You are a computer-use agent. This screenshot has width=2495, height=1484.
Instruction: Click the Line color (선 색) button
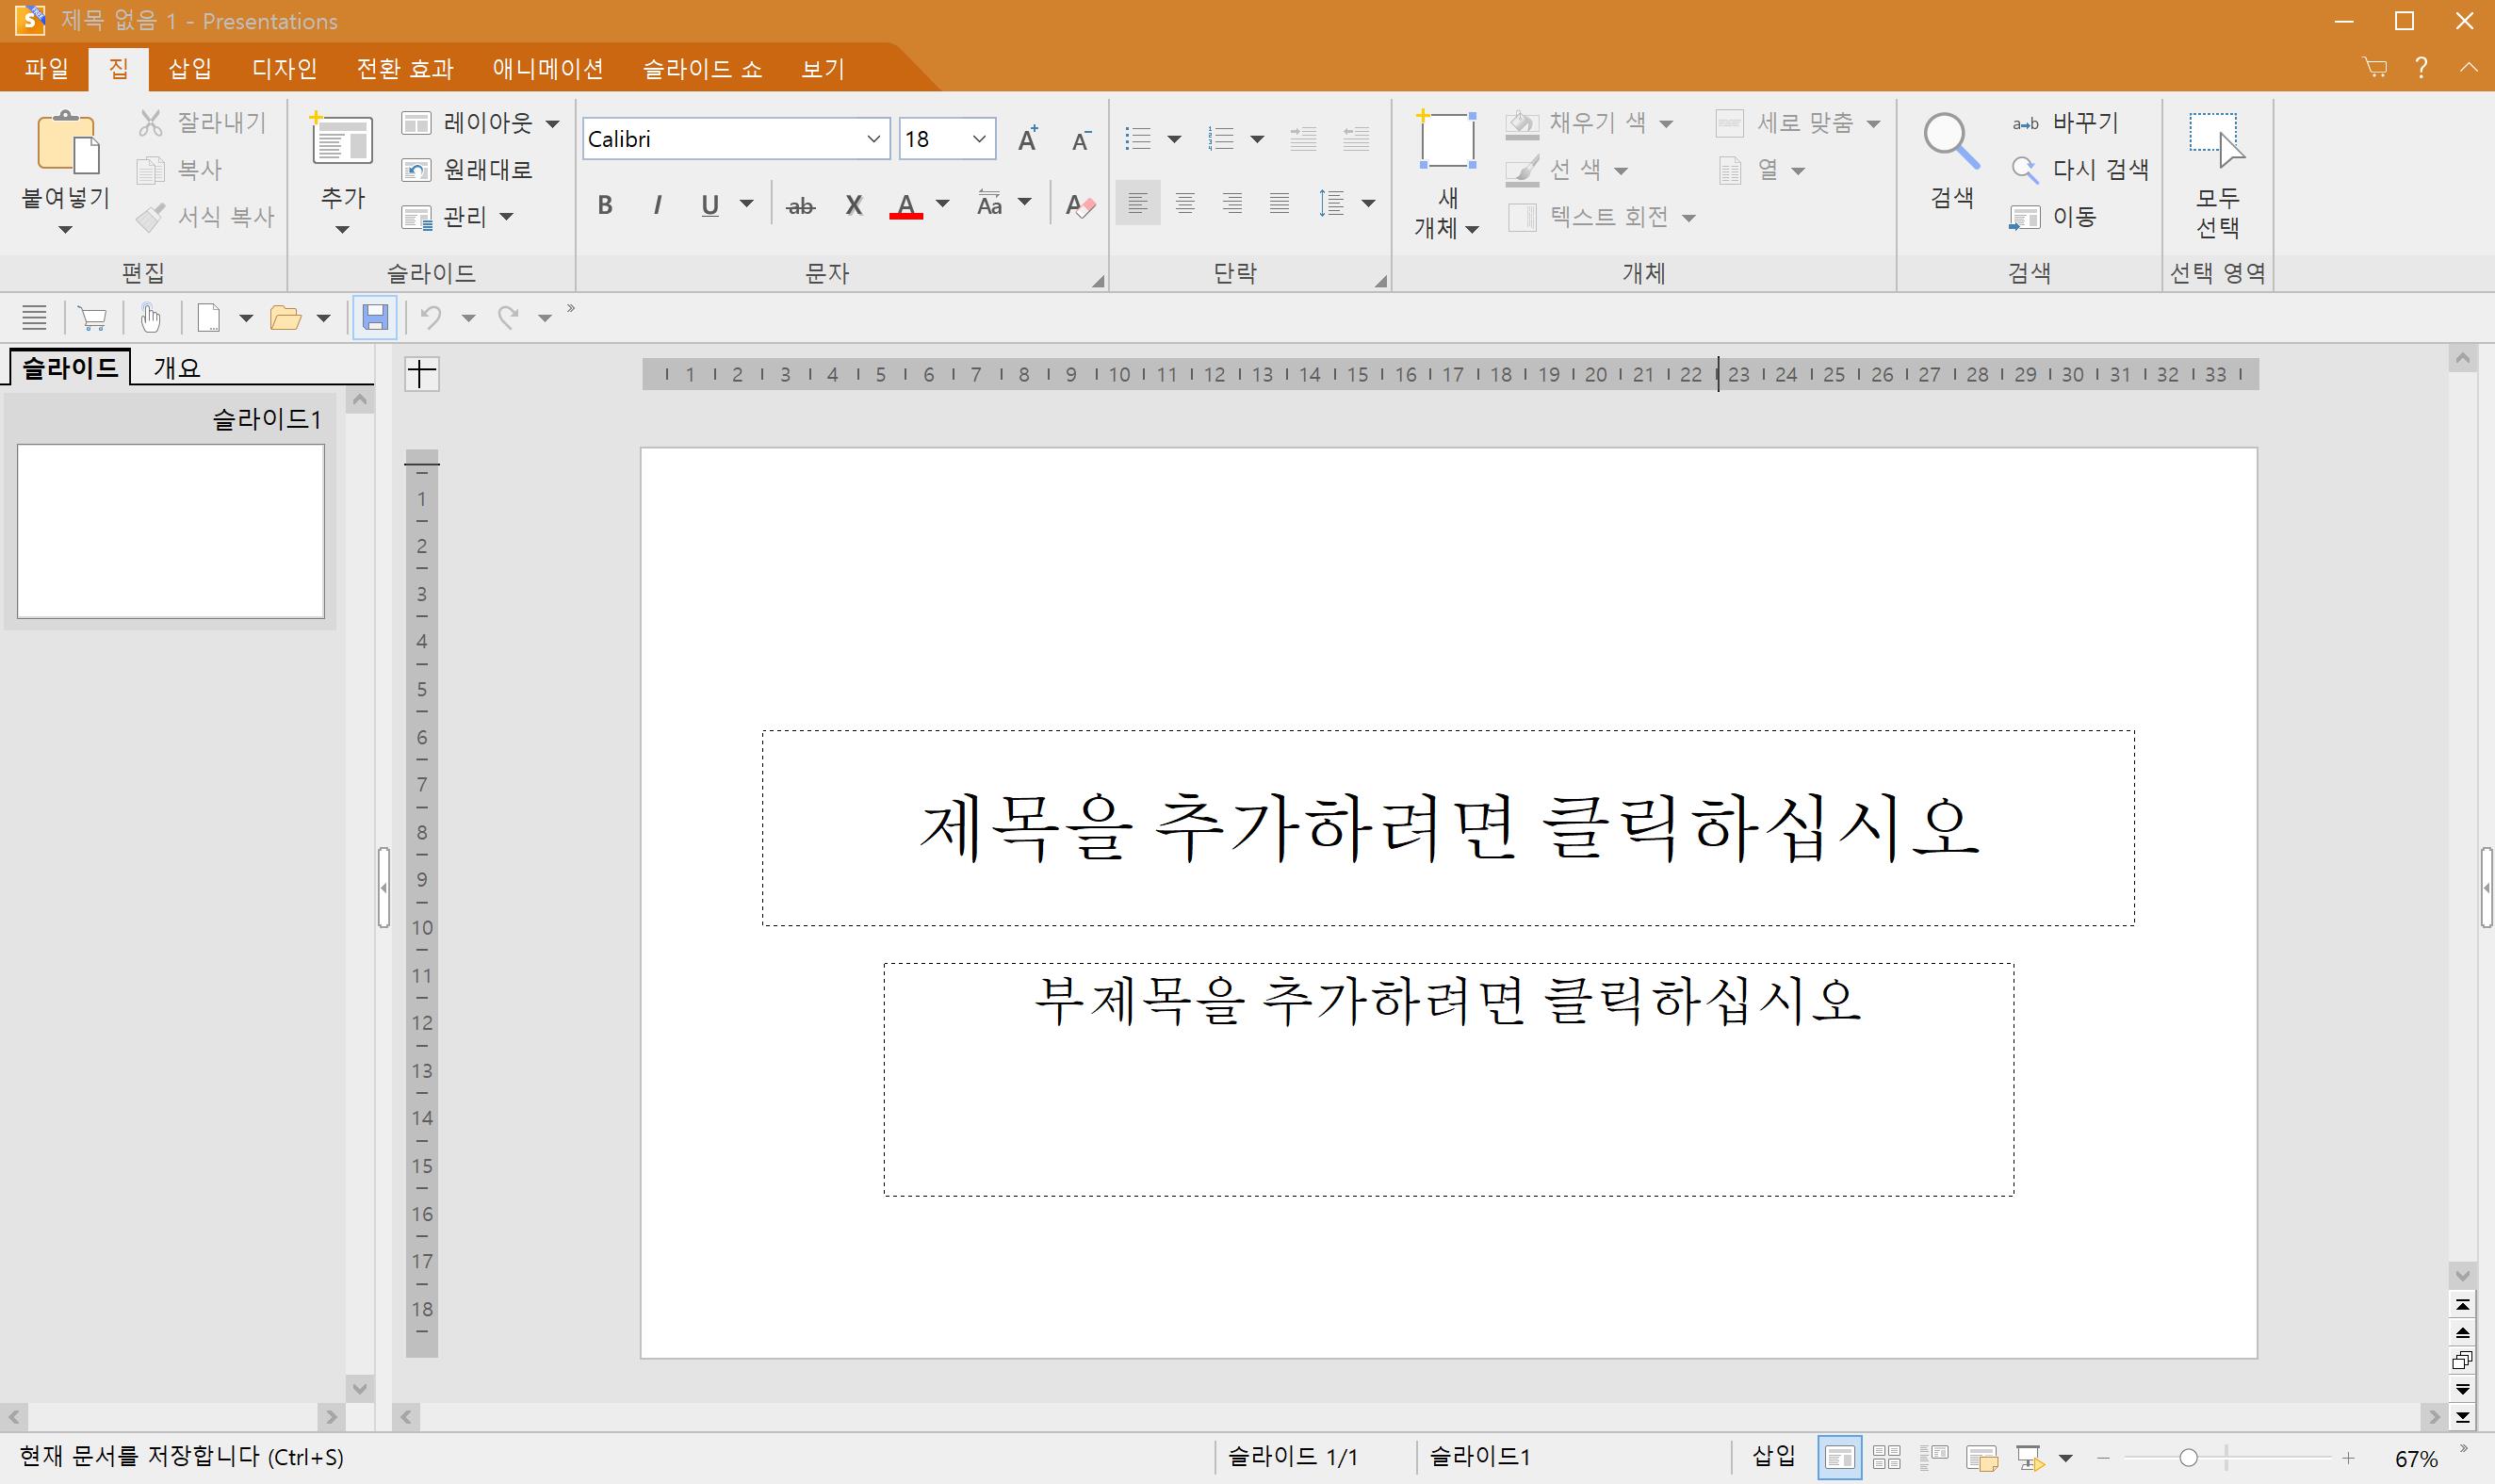point(1553,170)
